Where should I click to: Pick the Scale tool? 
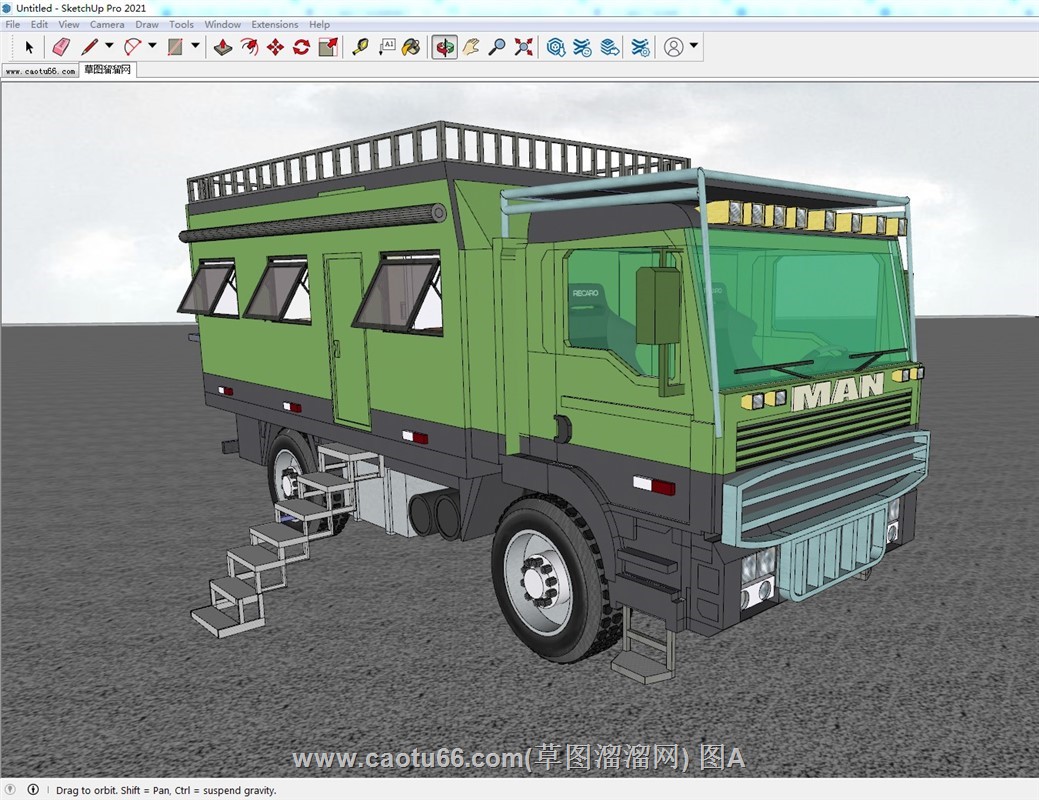[x=328, y=47]
